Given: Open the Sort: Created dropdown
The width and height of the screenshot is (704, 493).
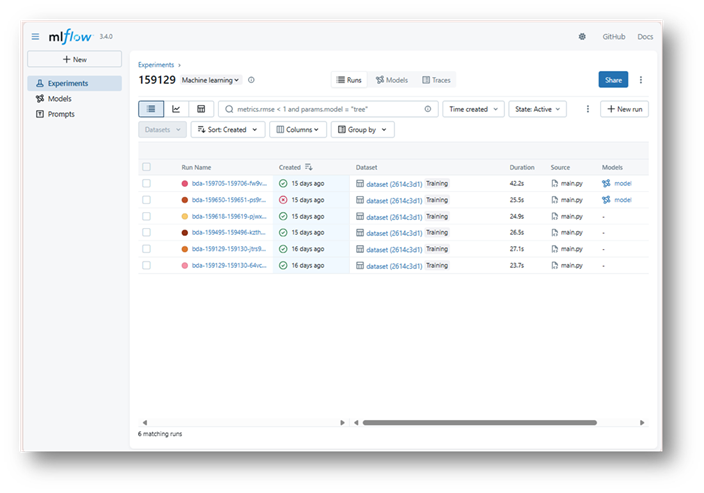Looking at the screenshot, I should point(228,130).
